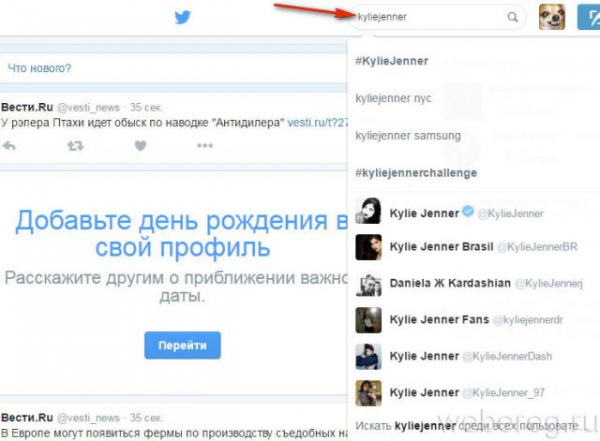Screen dimensions: 600x441
Task: Open the @KylieJenner_97 account suggestion
Action: click(x=474, y=393)
